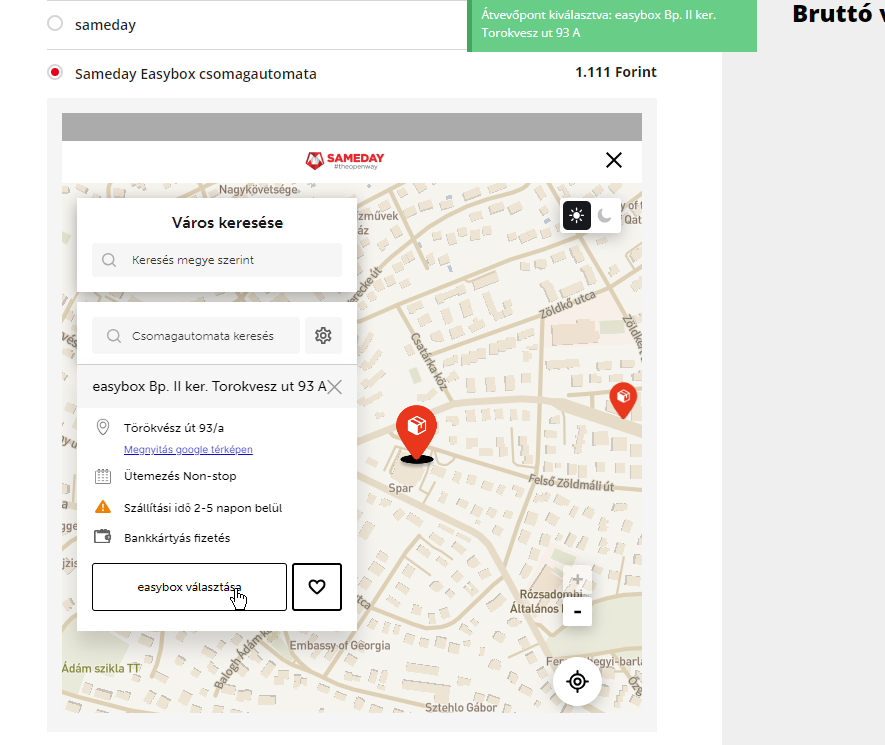Click the green Átvevőpont kiválasztva notification
The image size is (885, 745).
click(612, 25)
